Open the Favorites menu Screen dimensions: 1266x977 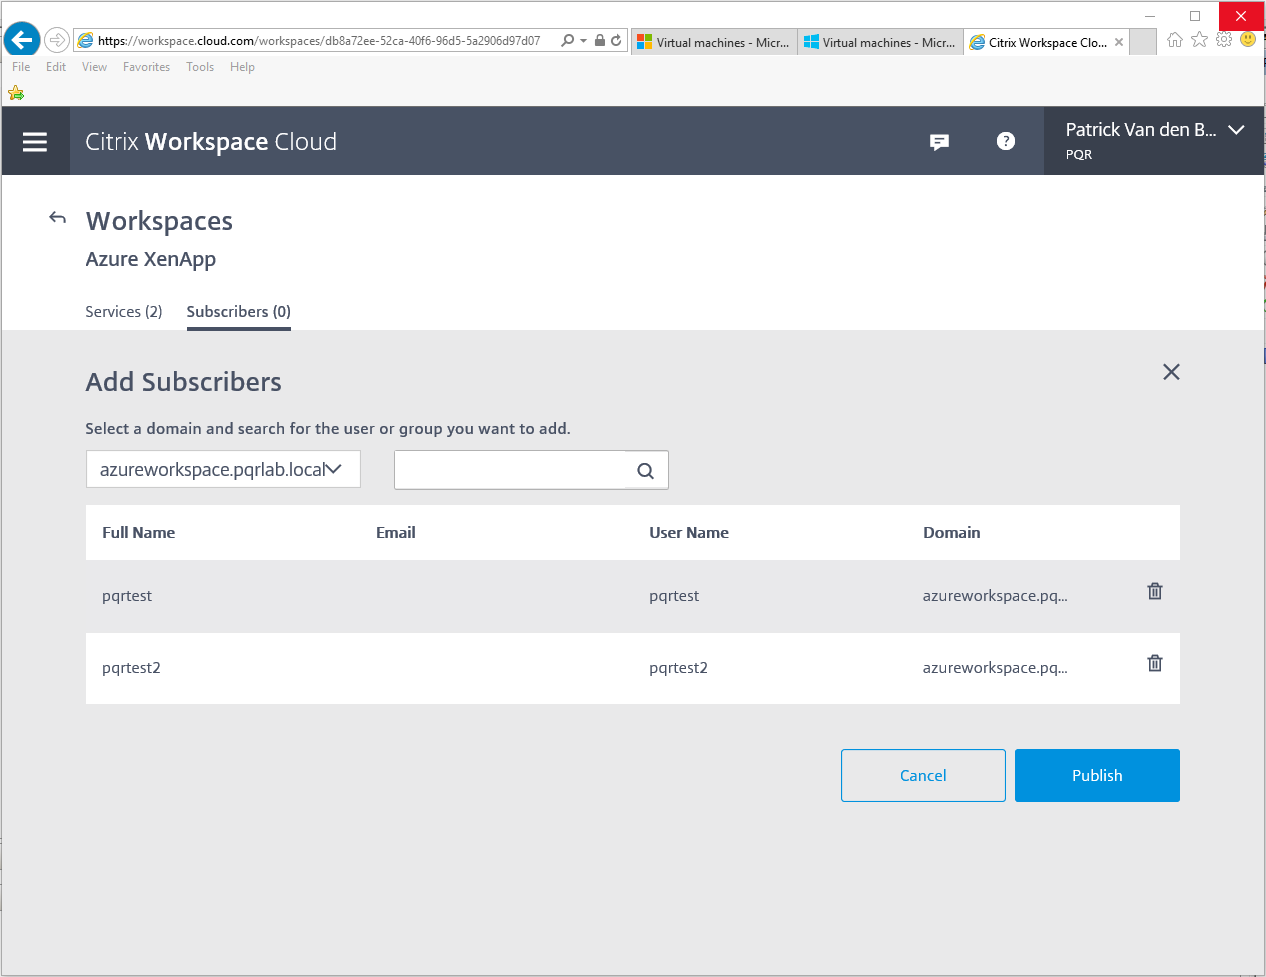(146, 67)
